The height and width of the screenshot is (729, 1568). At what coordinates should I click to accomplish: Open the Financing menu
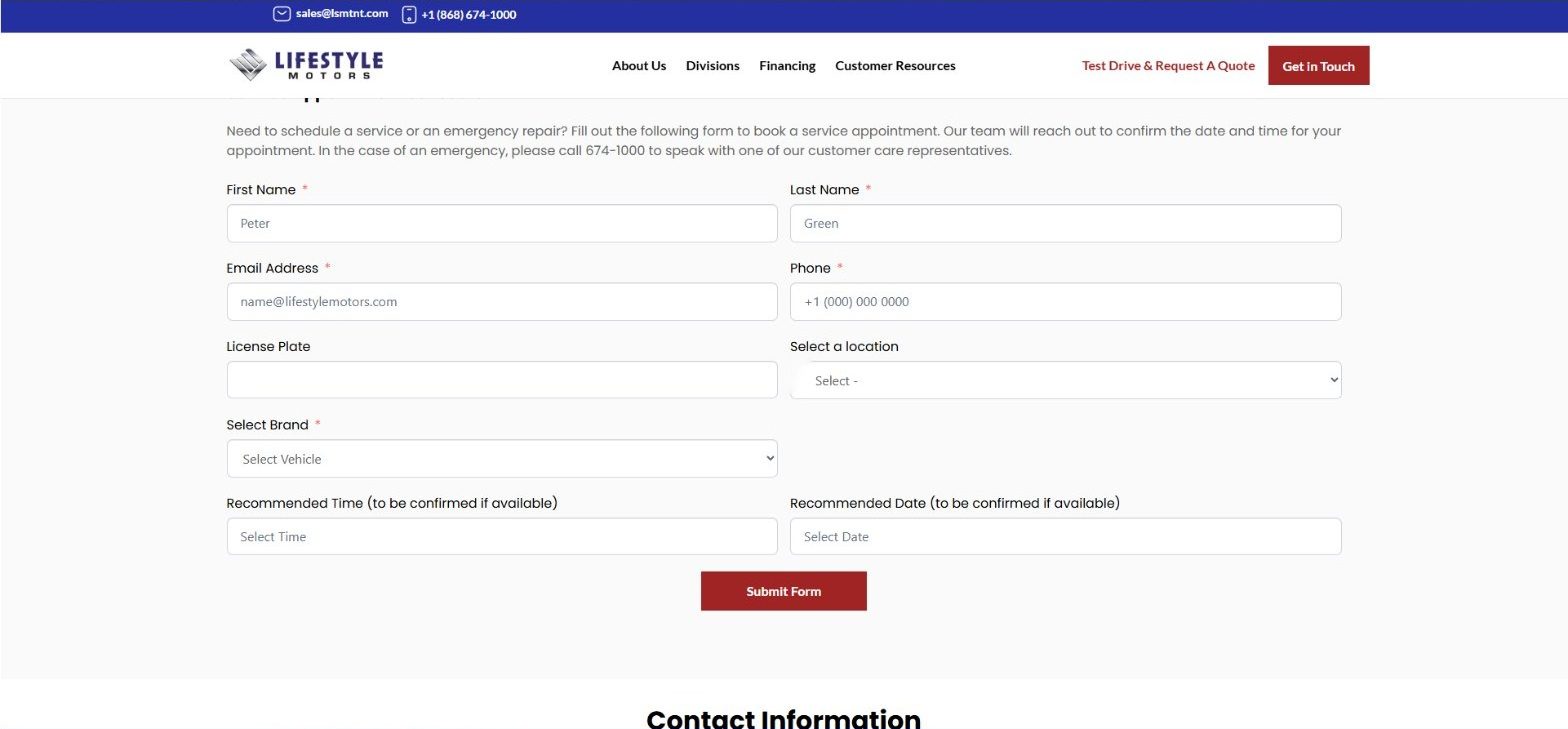787,66
